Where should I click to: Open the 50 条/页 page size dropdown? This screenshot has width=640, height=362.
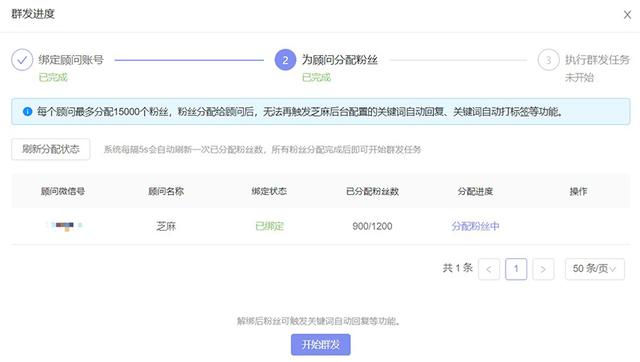pyautogui.click(x=595, y=269)
